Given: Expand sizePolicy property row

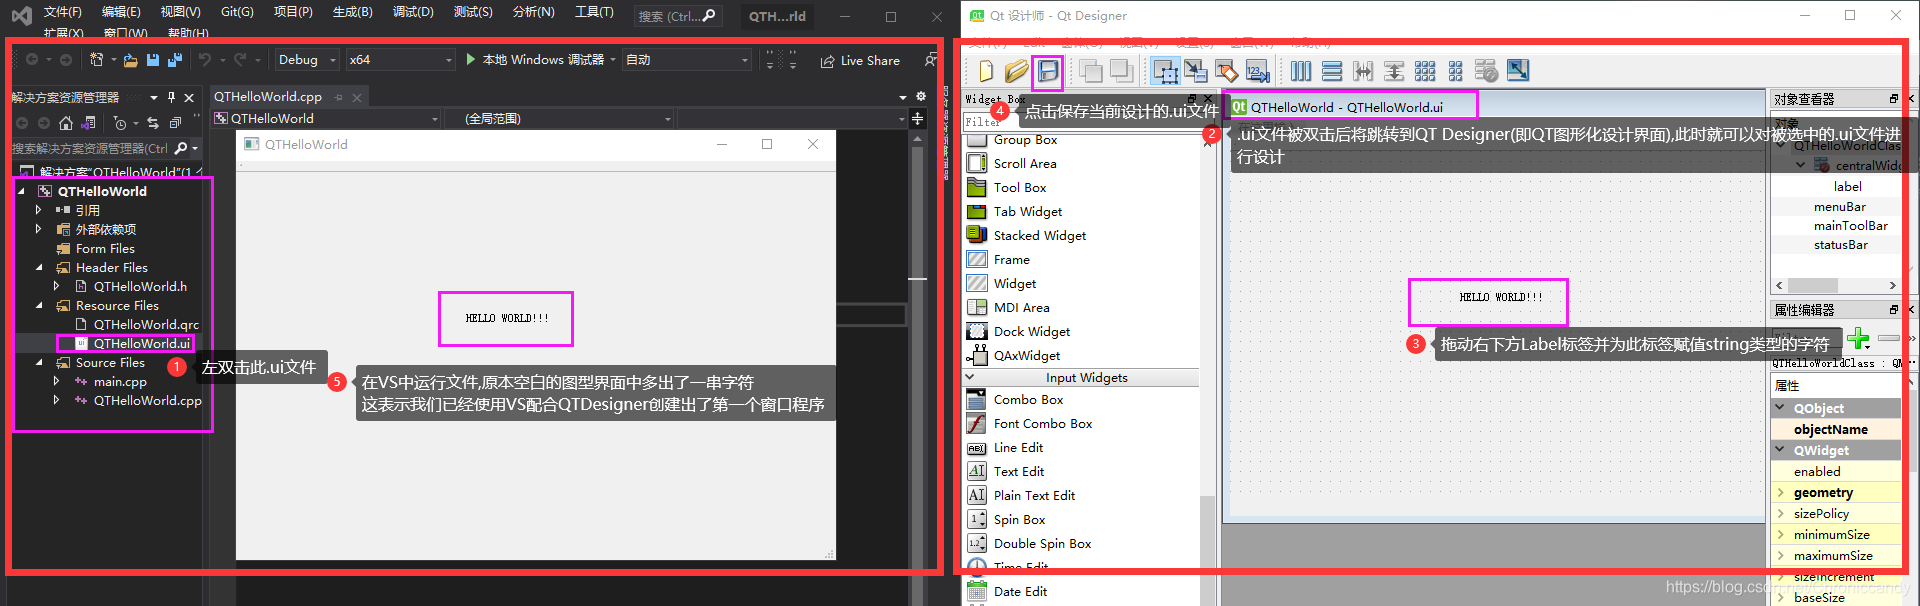Looking at the screenshot, I should [x=1781, y=513].
